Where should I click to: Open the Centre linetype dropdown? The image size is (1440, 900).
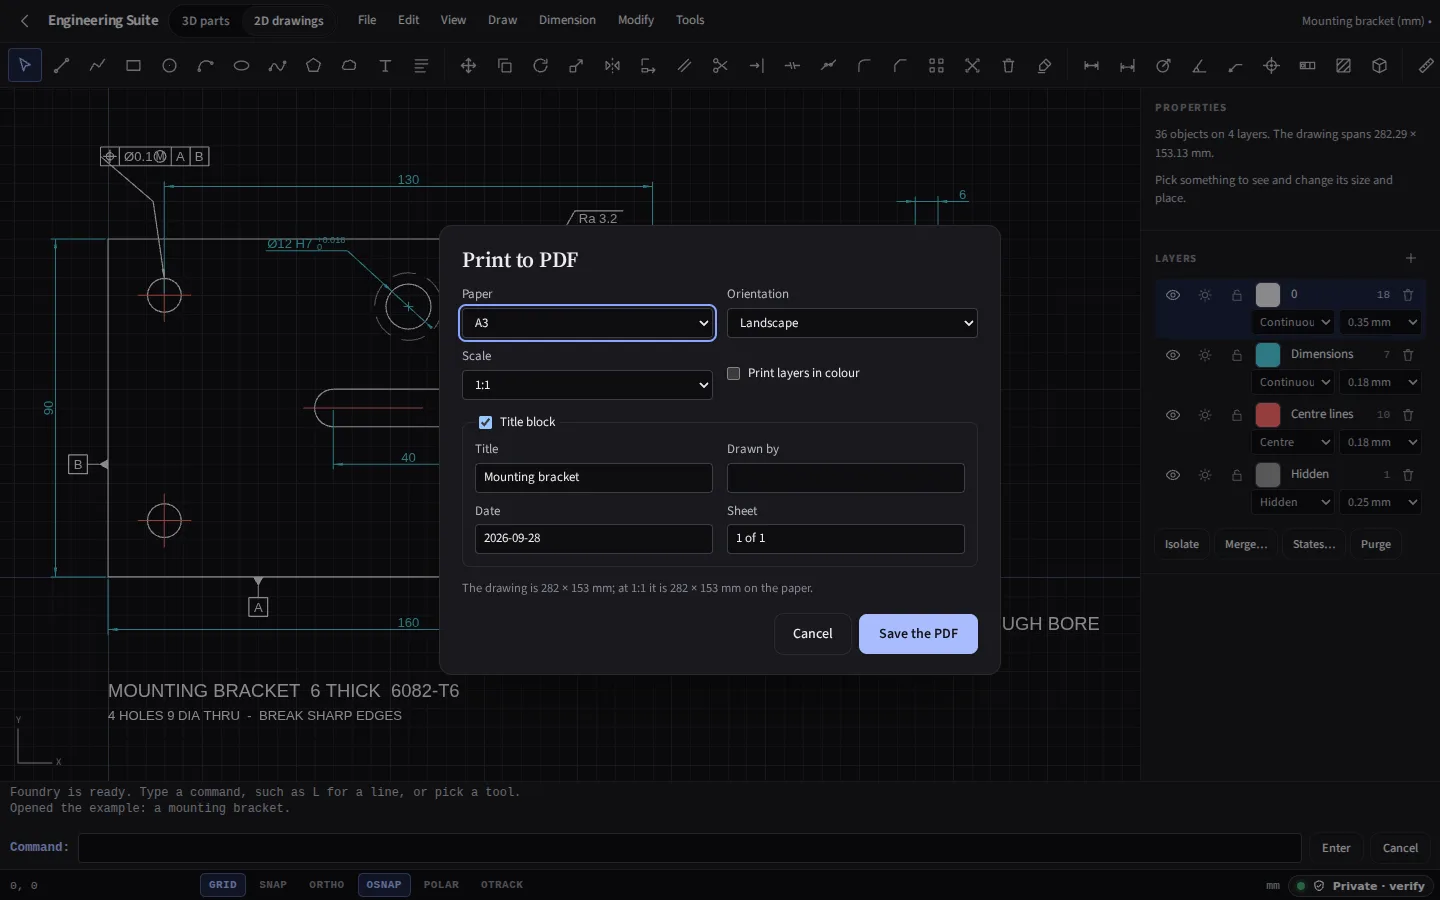[1293, 442]
